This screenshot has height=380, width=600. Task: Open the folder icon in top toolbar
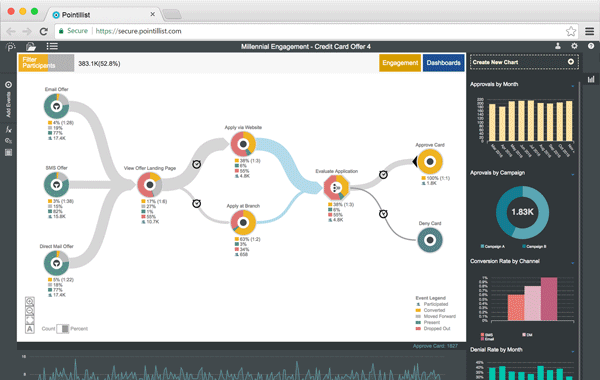[31, 47]
